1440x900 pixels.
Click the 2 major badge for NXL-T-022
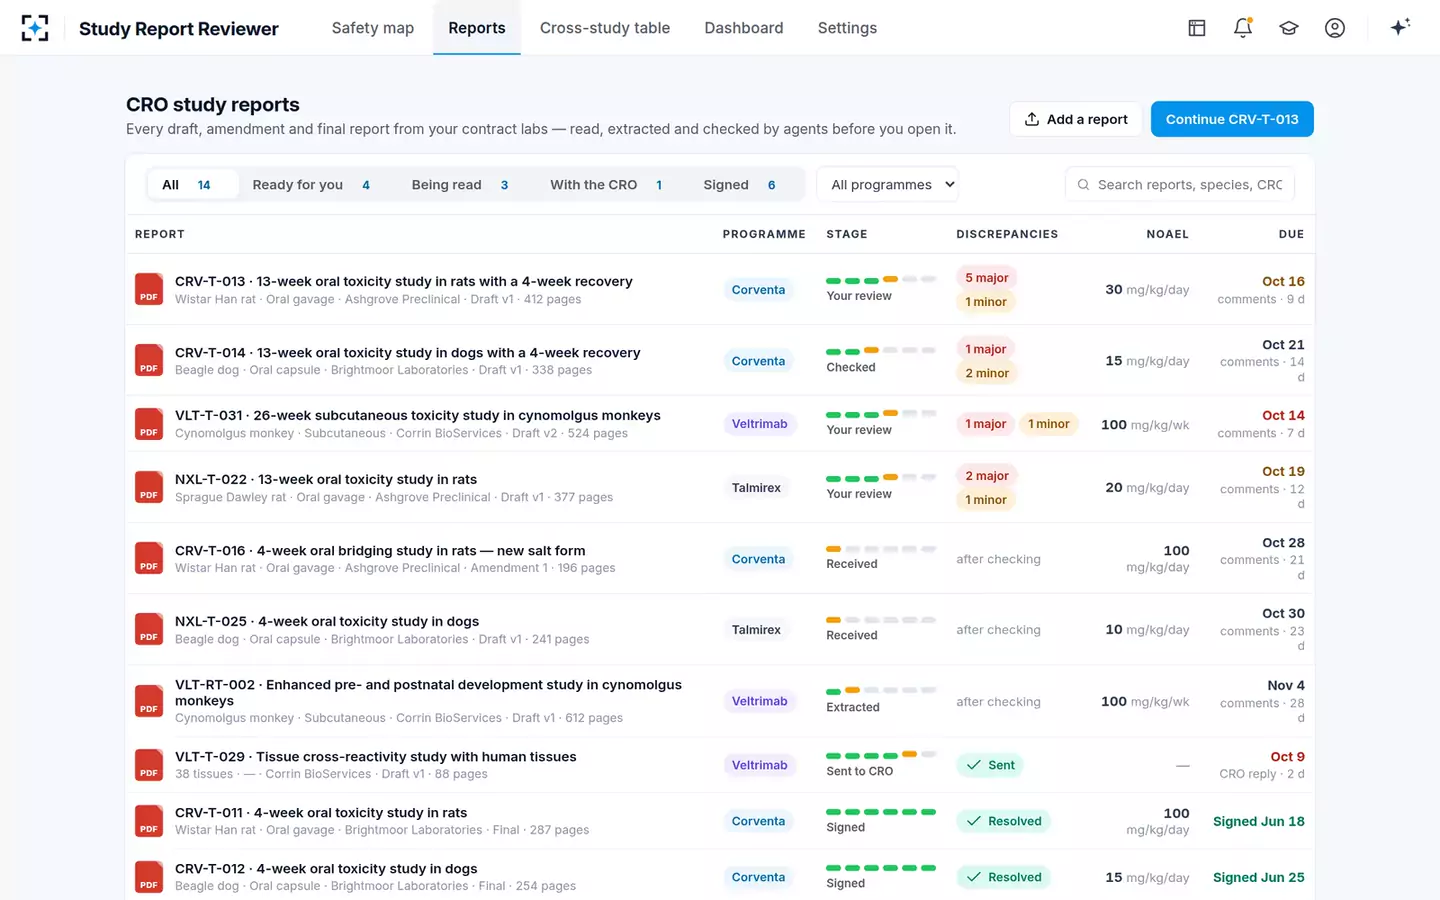(x=987, y=476)
